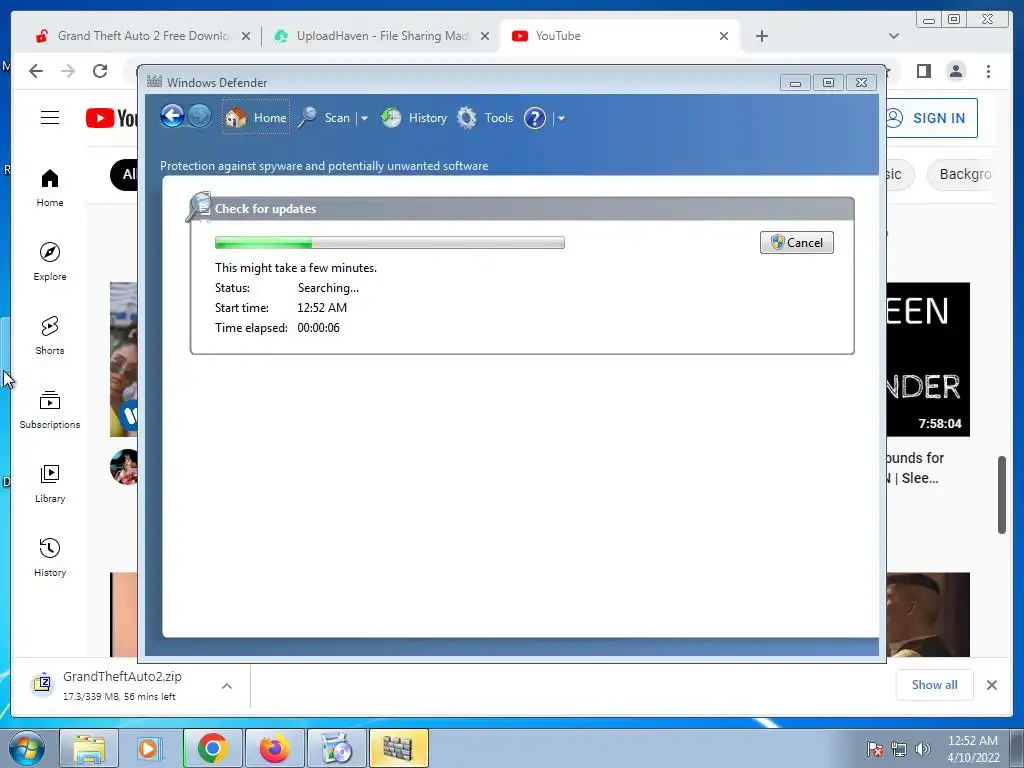The width and height of the screenshot is (1024, 768).
Task: Click Chrome forward navigation arrow
Action: 68,71
